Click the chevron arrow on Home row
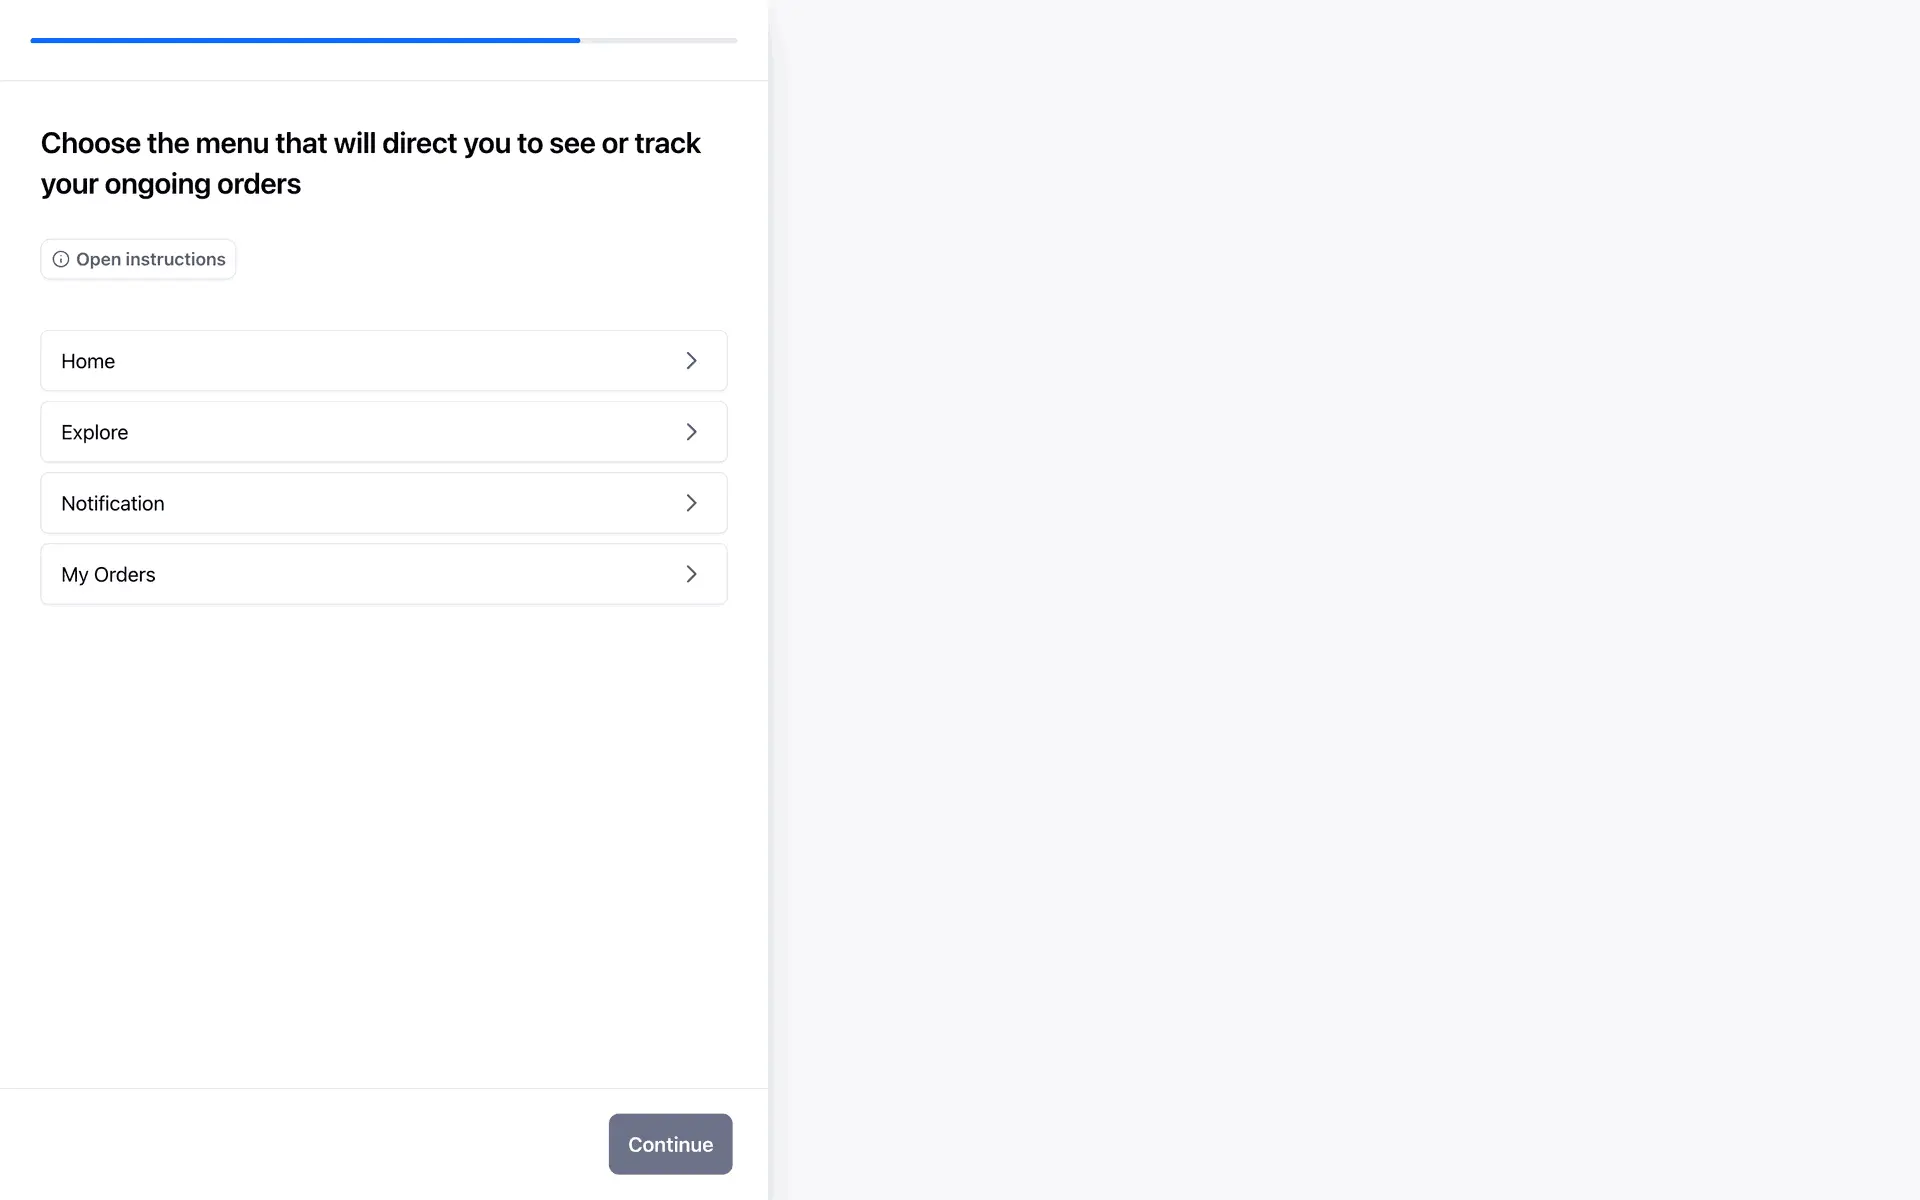 point(691,361)
